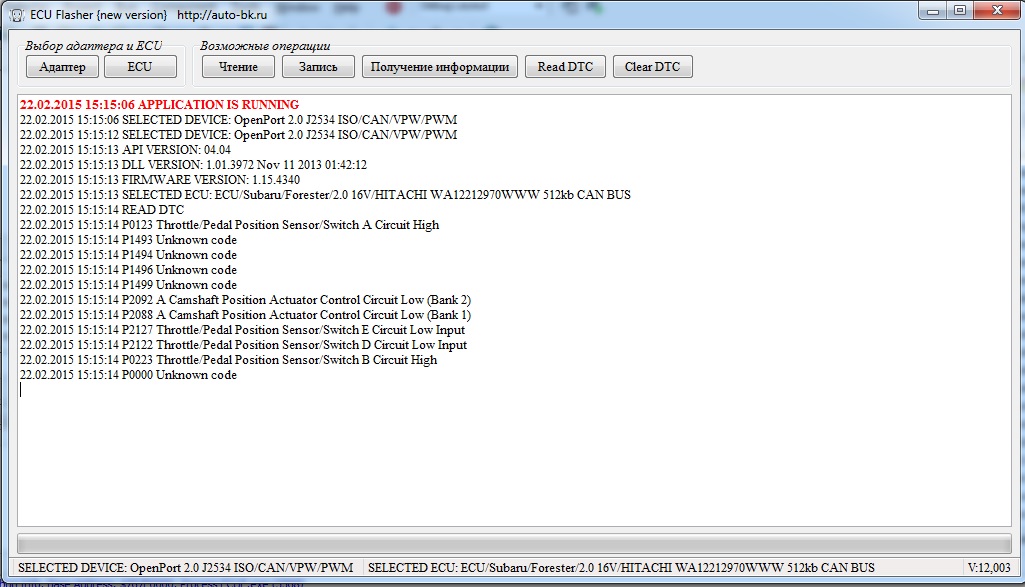Select the P2127 Switch E Circuit Low line
The height and width of the screenshot is (587, 1025).
tap(243, 330)
